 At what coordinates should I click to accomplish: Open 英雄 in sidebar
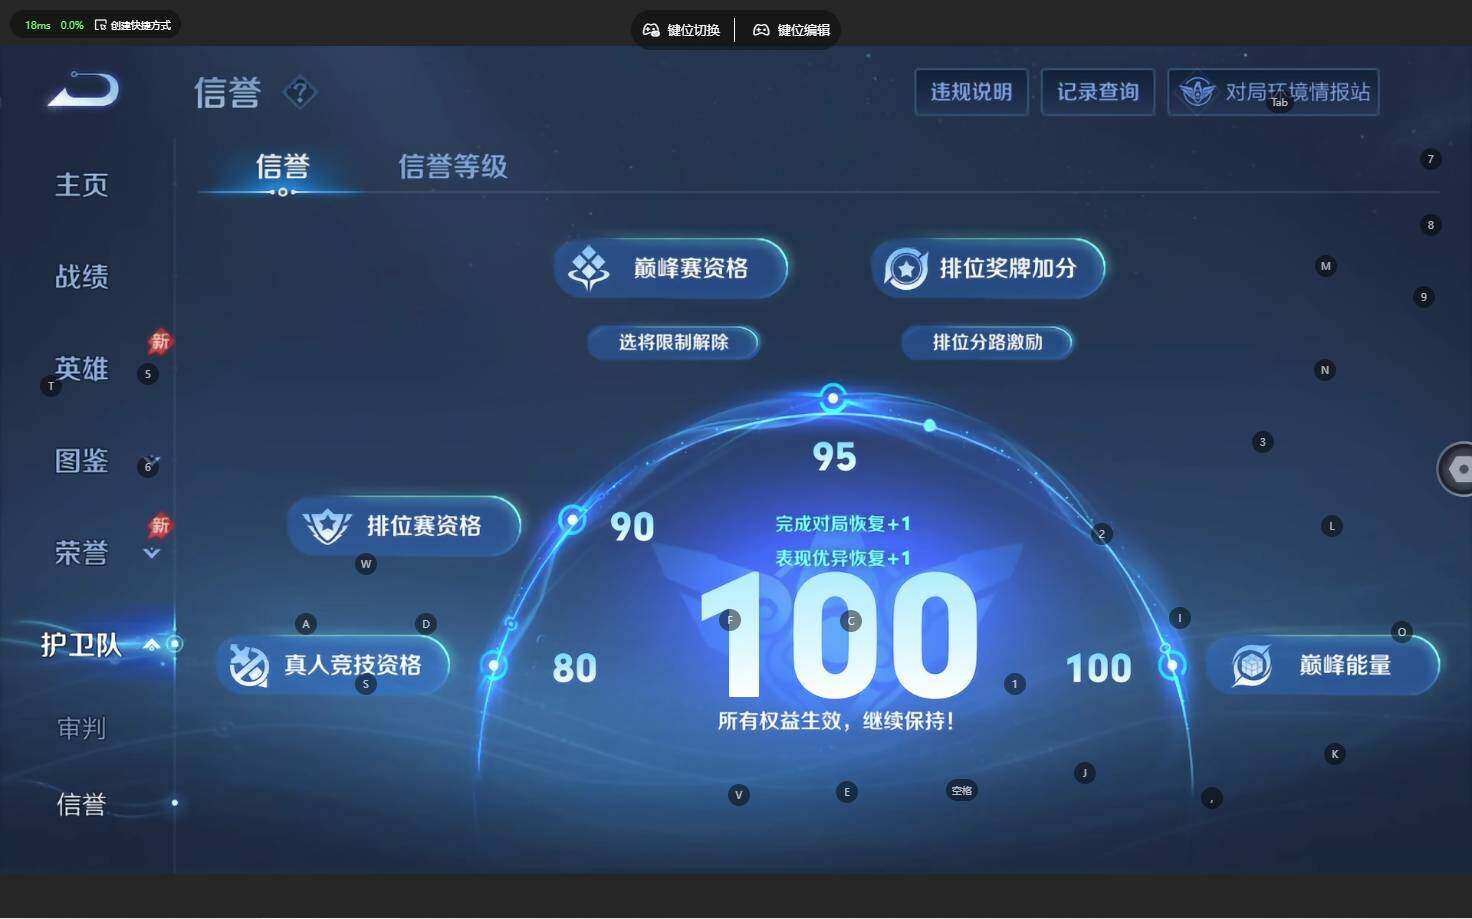click(81, 369)
